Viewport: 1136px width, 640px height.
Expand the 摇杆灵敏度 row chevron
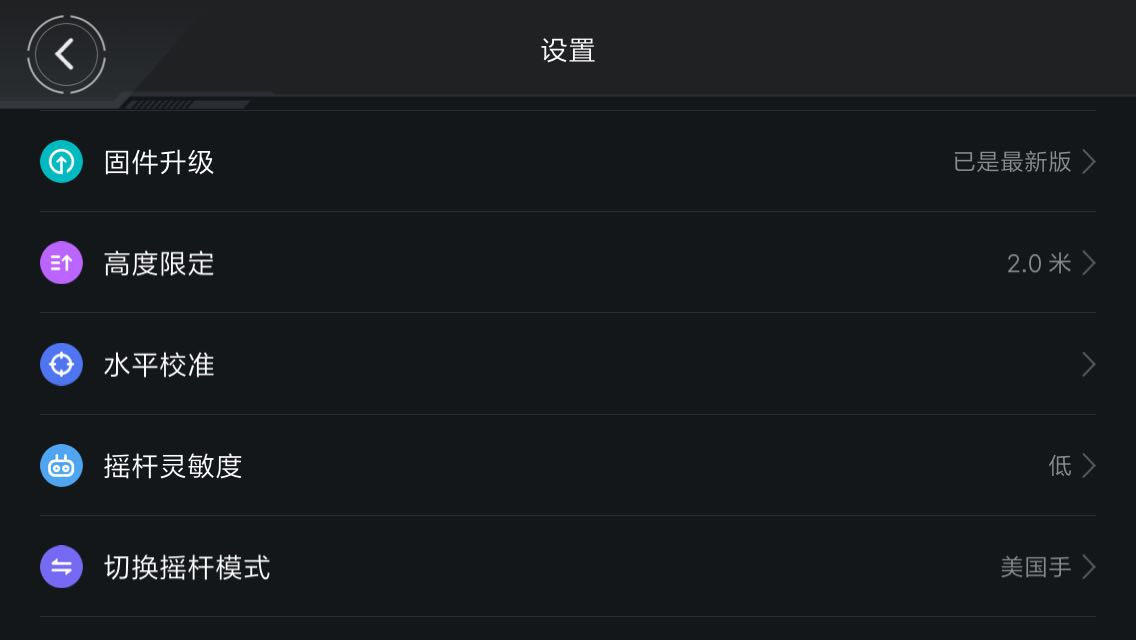pos(1089,466)
